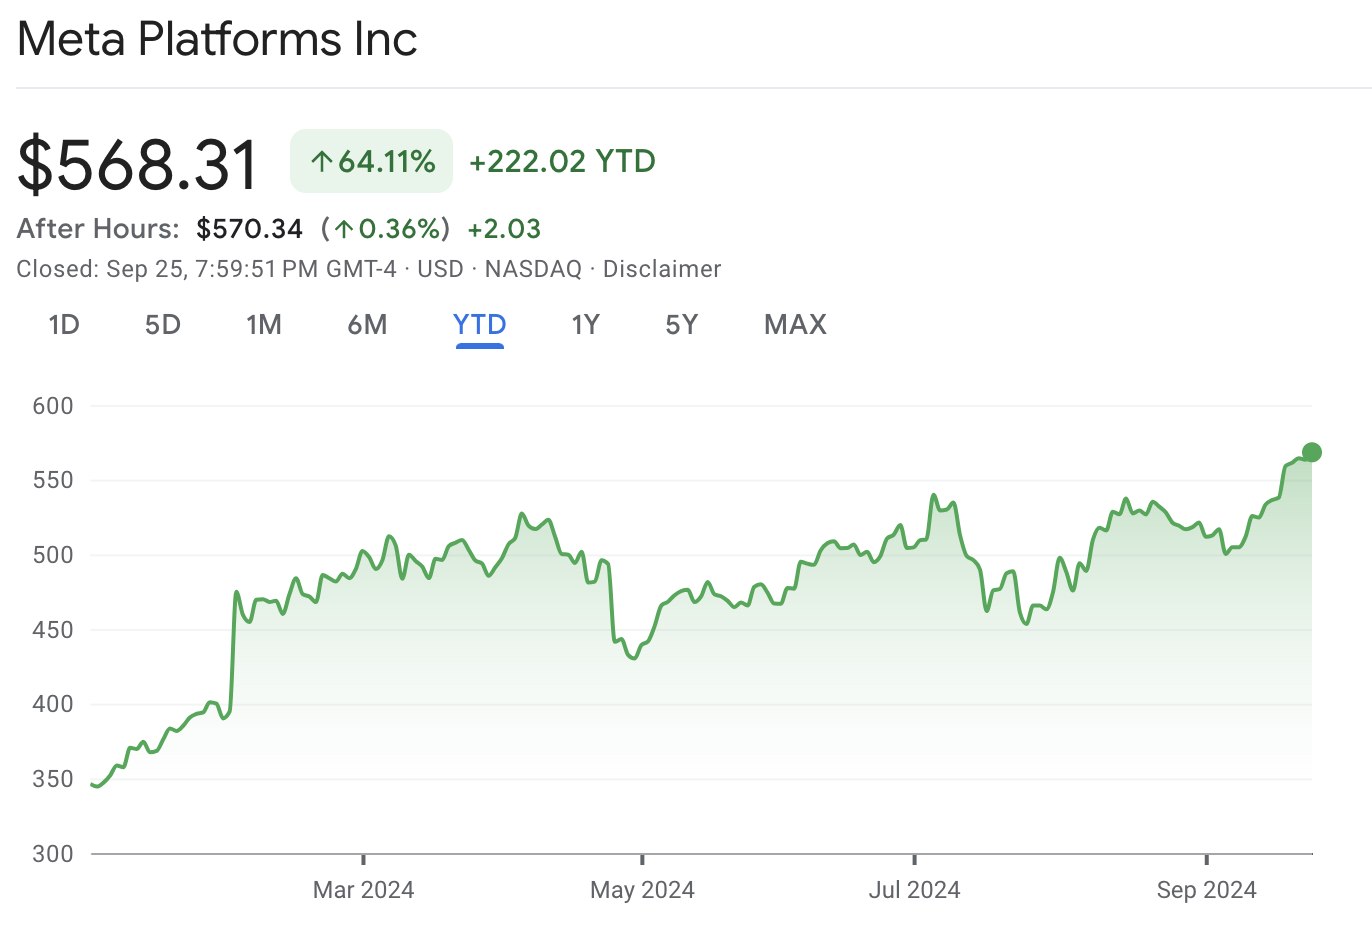Viewport: 1372px width, 930px height.
Task: Click the YTD range tab
Action: coord(480,325)
